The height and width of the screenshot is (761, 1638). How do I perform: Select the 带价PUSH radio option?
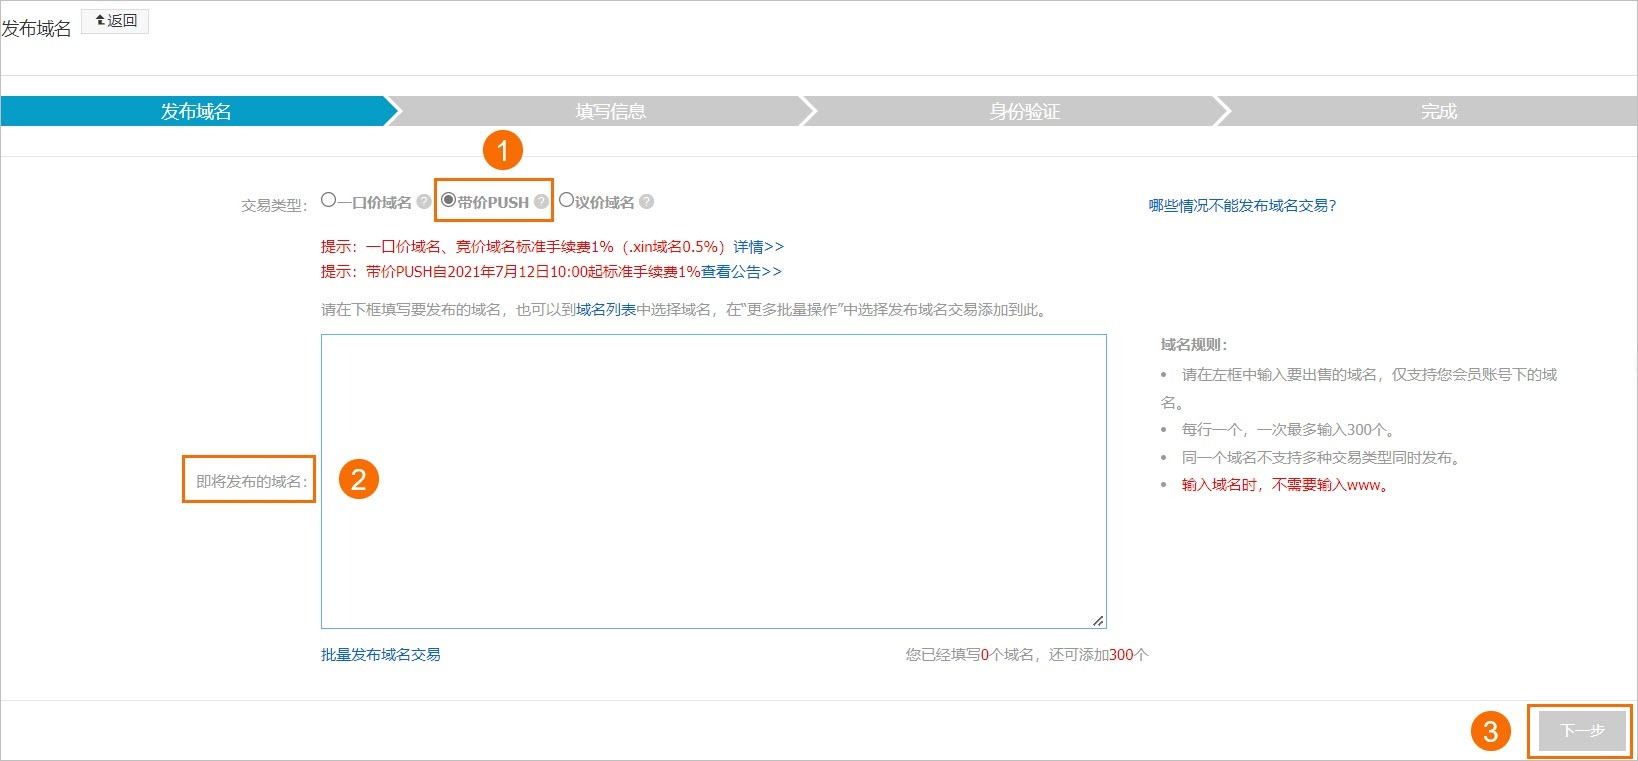coord(449,200)
